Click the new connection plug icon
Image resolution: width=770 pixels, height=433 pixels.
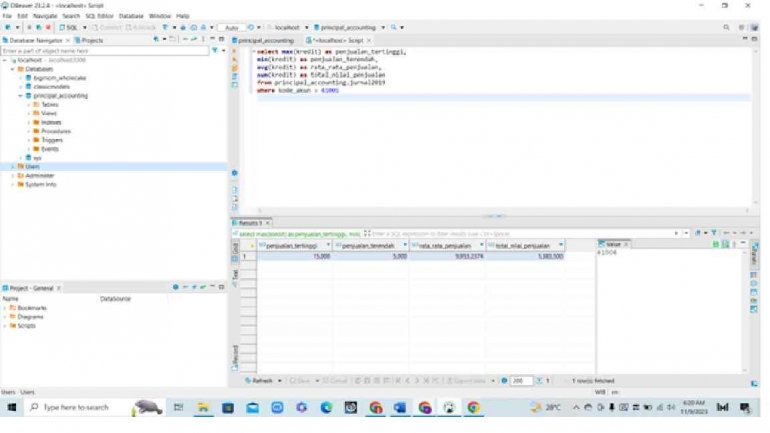pyautogui.click(x=8, y=27)
